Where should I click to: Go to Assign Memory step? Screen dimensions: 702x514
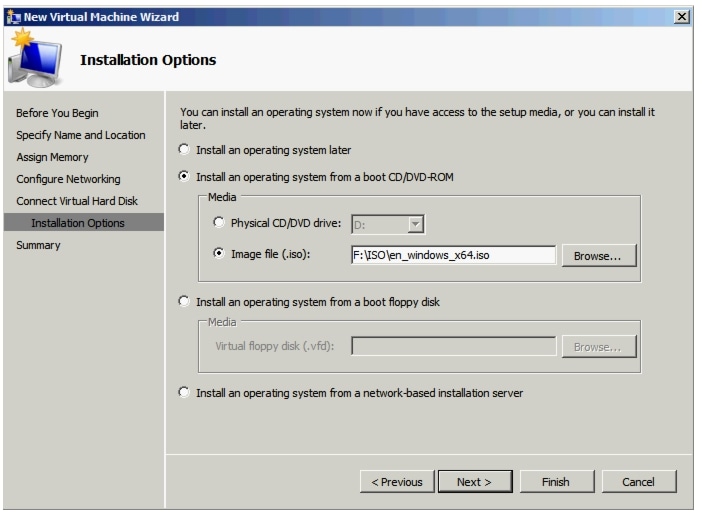[x=52, y=157]
